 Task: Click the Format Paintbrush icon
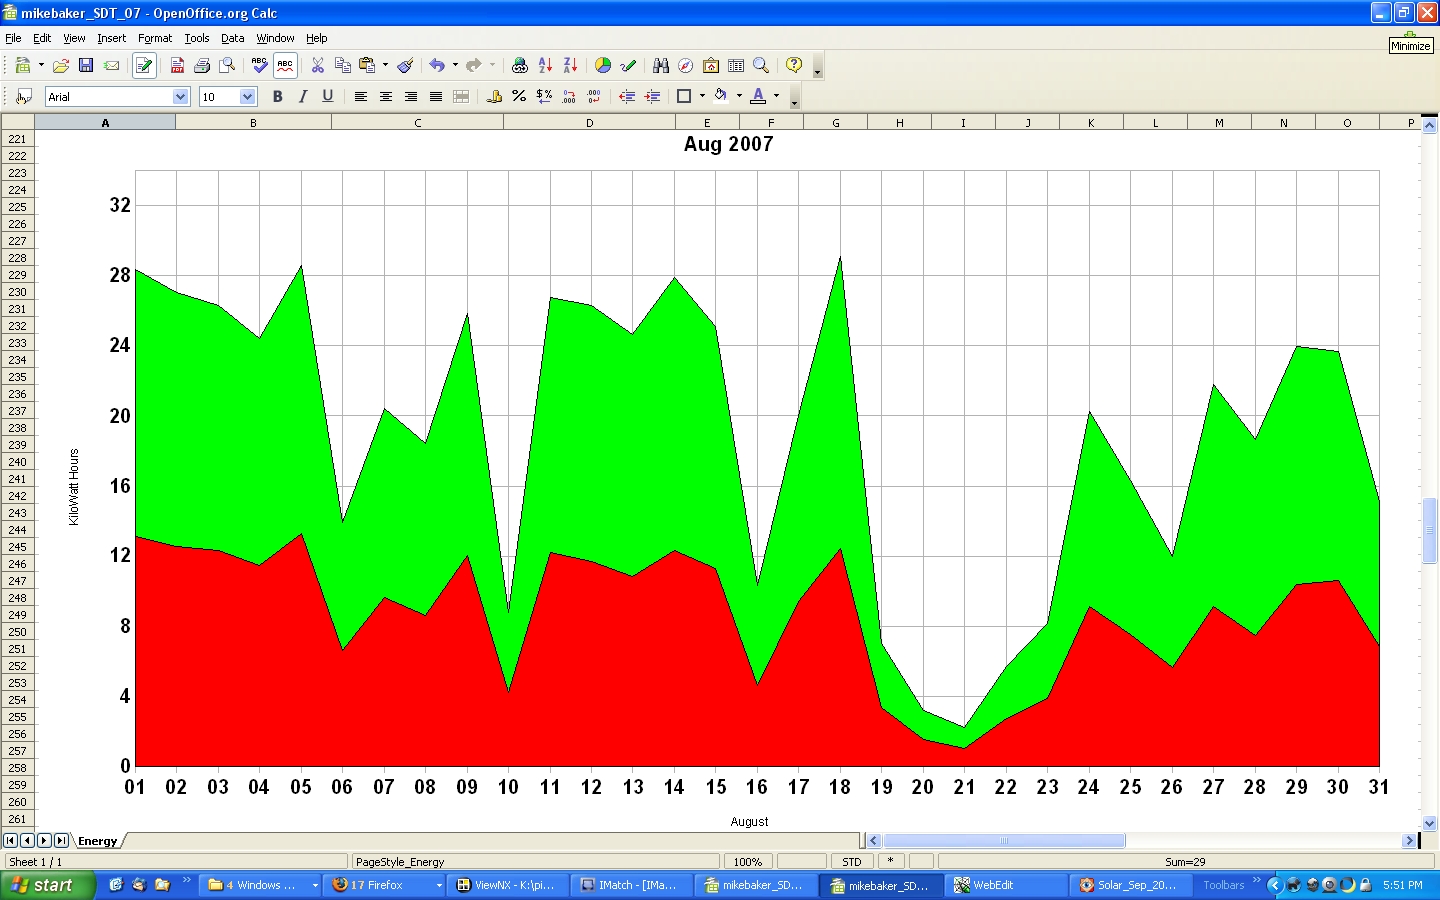(405, 66)
